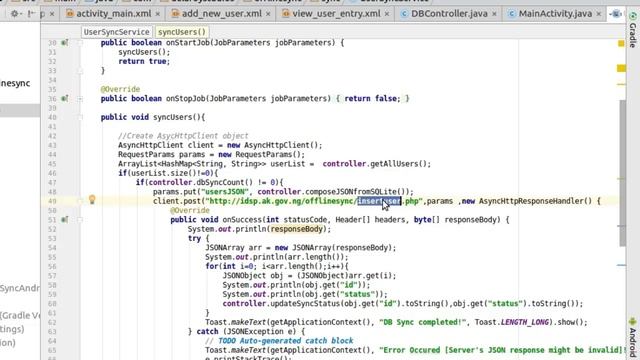This screenshot has width=640, height=360.
Task: Click the Gradle tool window icon
Action: (633, 16)
